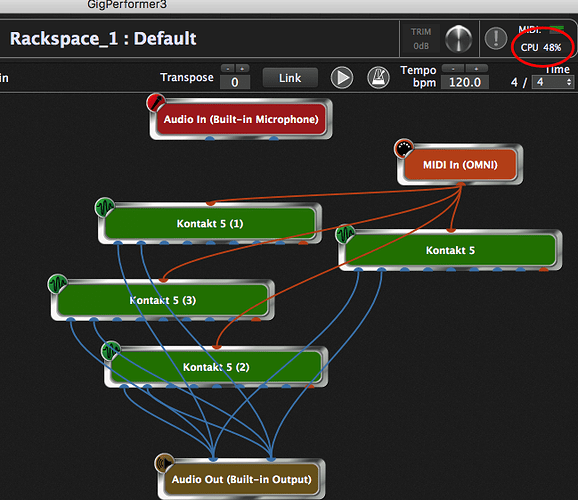Click the MIDI activity indicator
The height and width of the screenshot is (500, 578).
(x=556, y=30)
